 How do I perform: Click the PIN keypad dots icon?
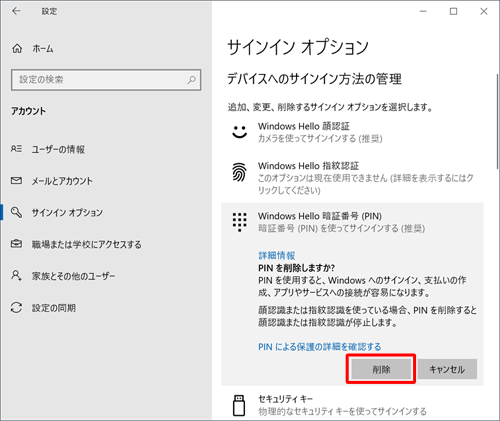click(240, 222)
